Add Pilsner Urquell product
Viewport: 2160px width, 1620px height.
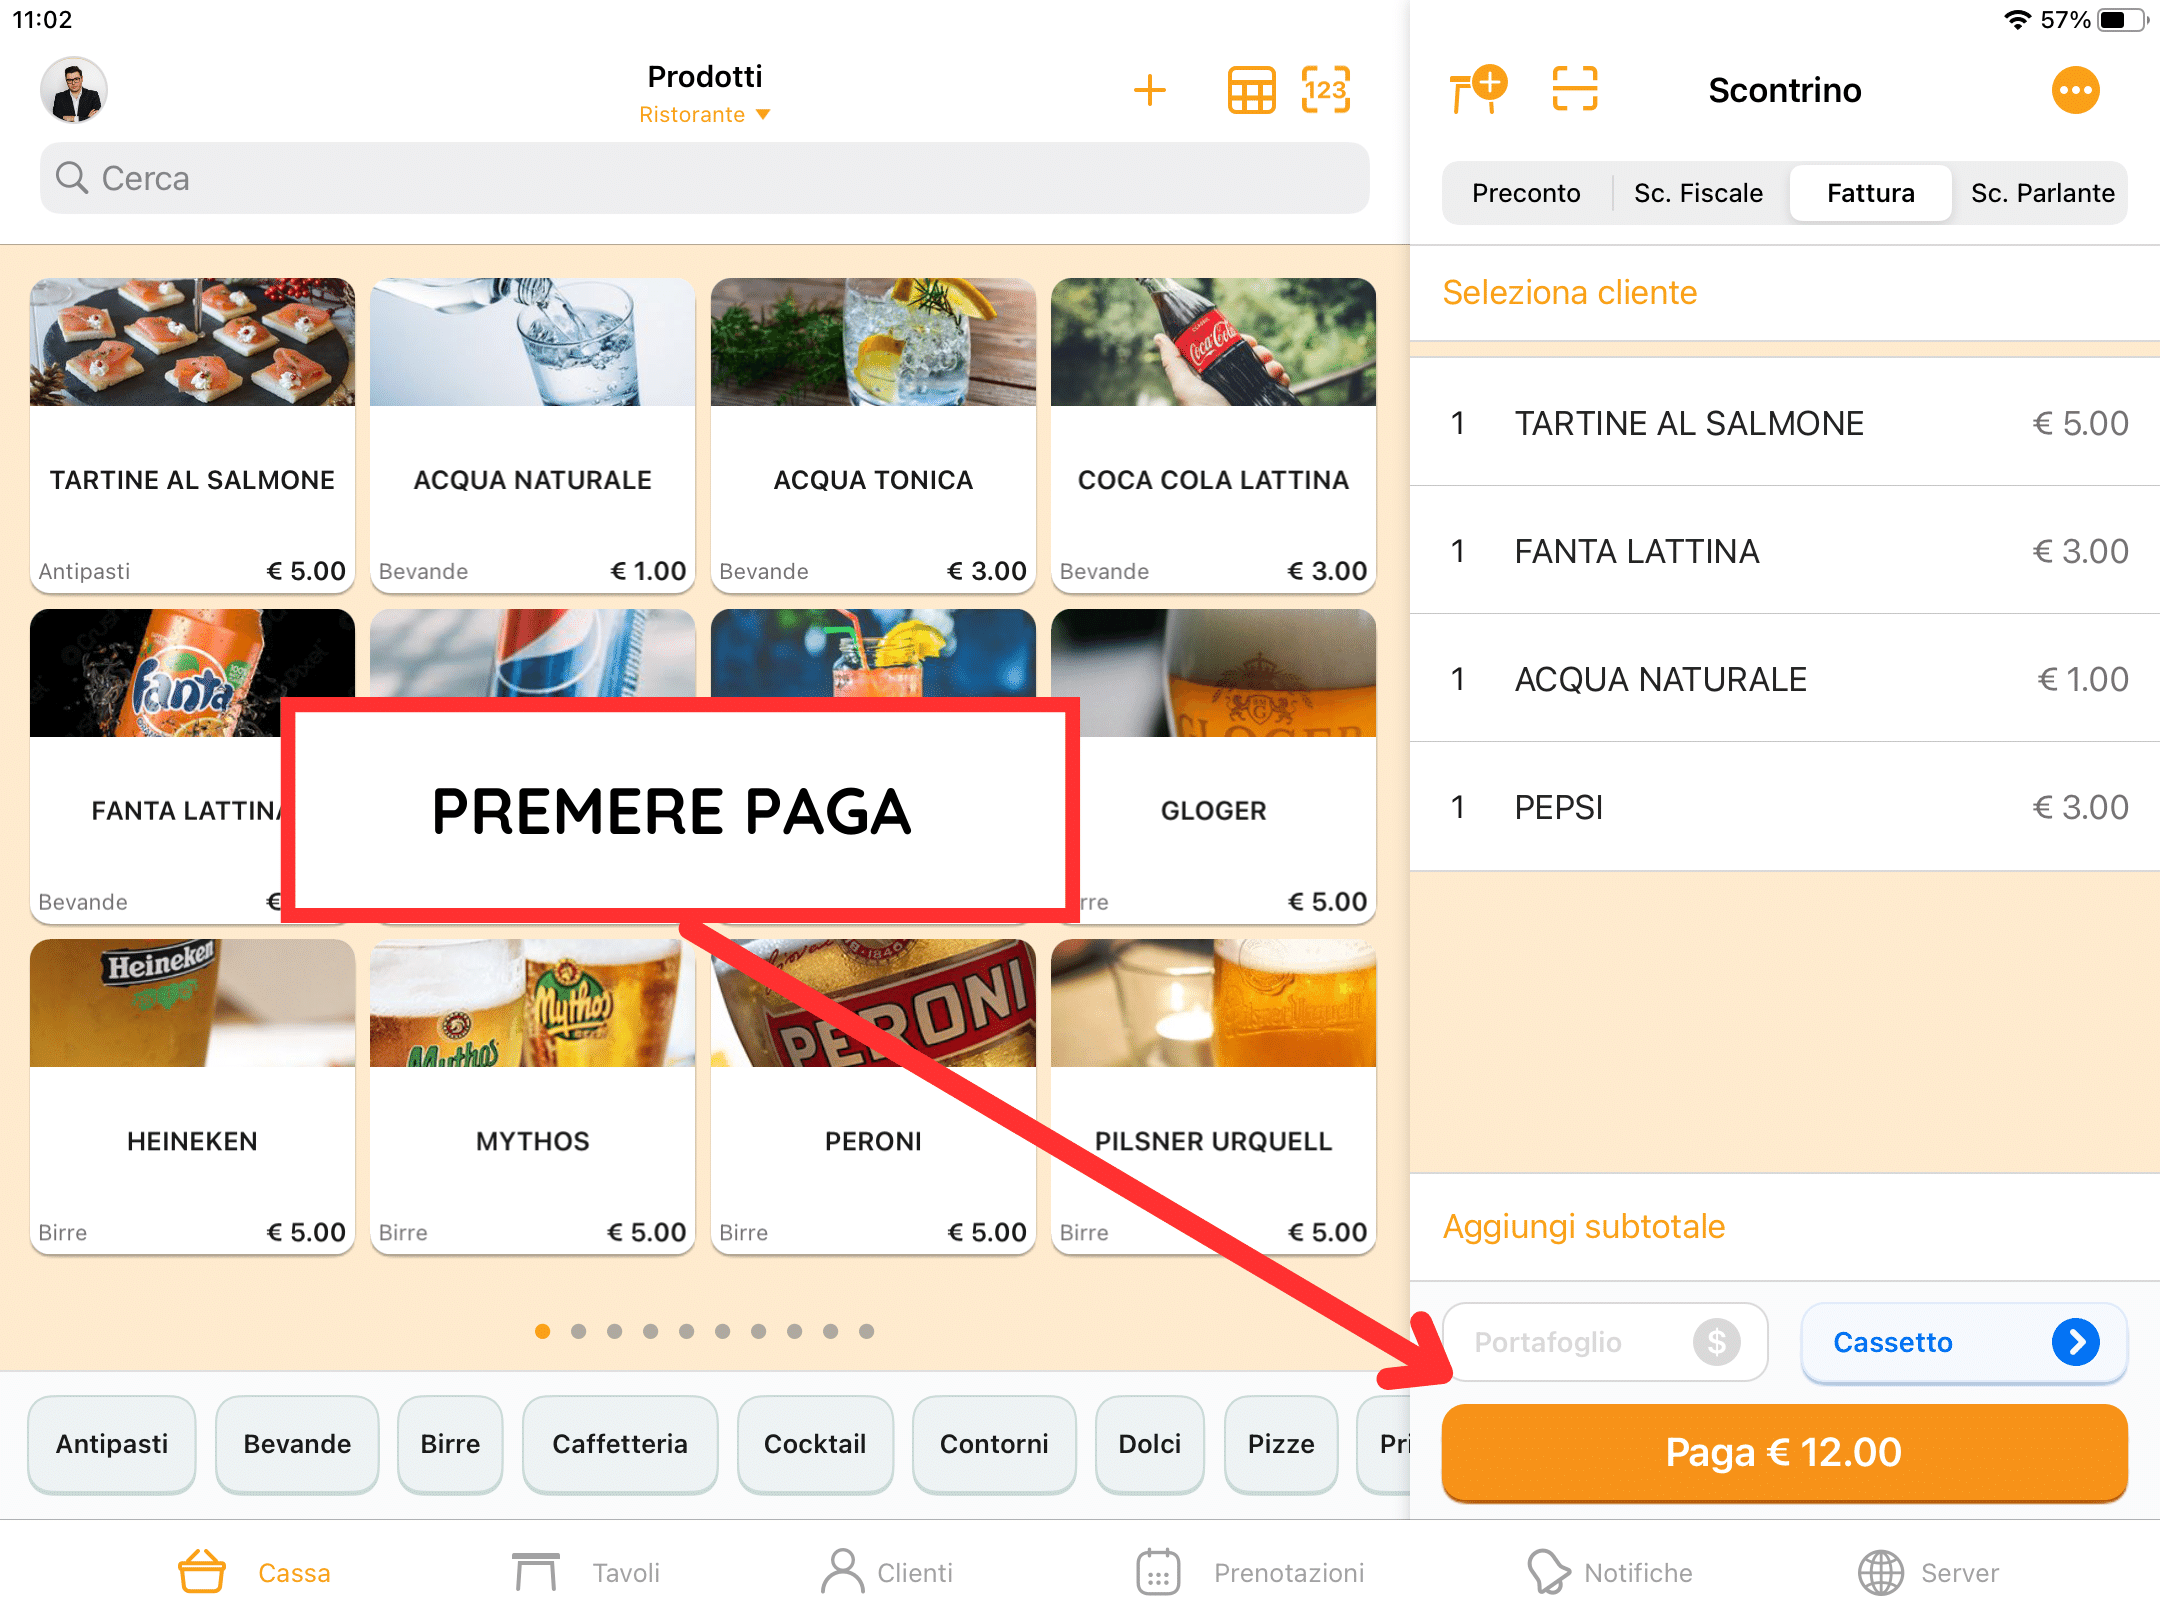tap(1213, 1096)
